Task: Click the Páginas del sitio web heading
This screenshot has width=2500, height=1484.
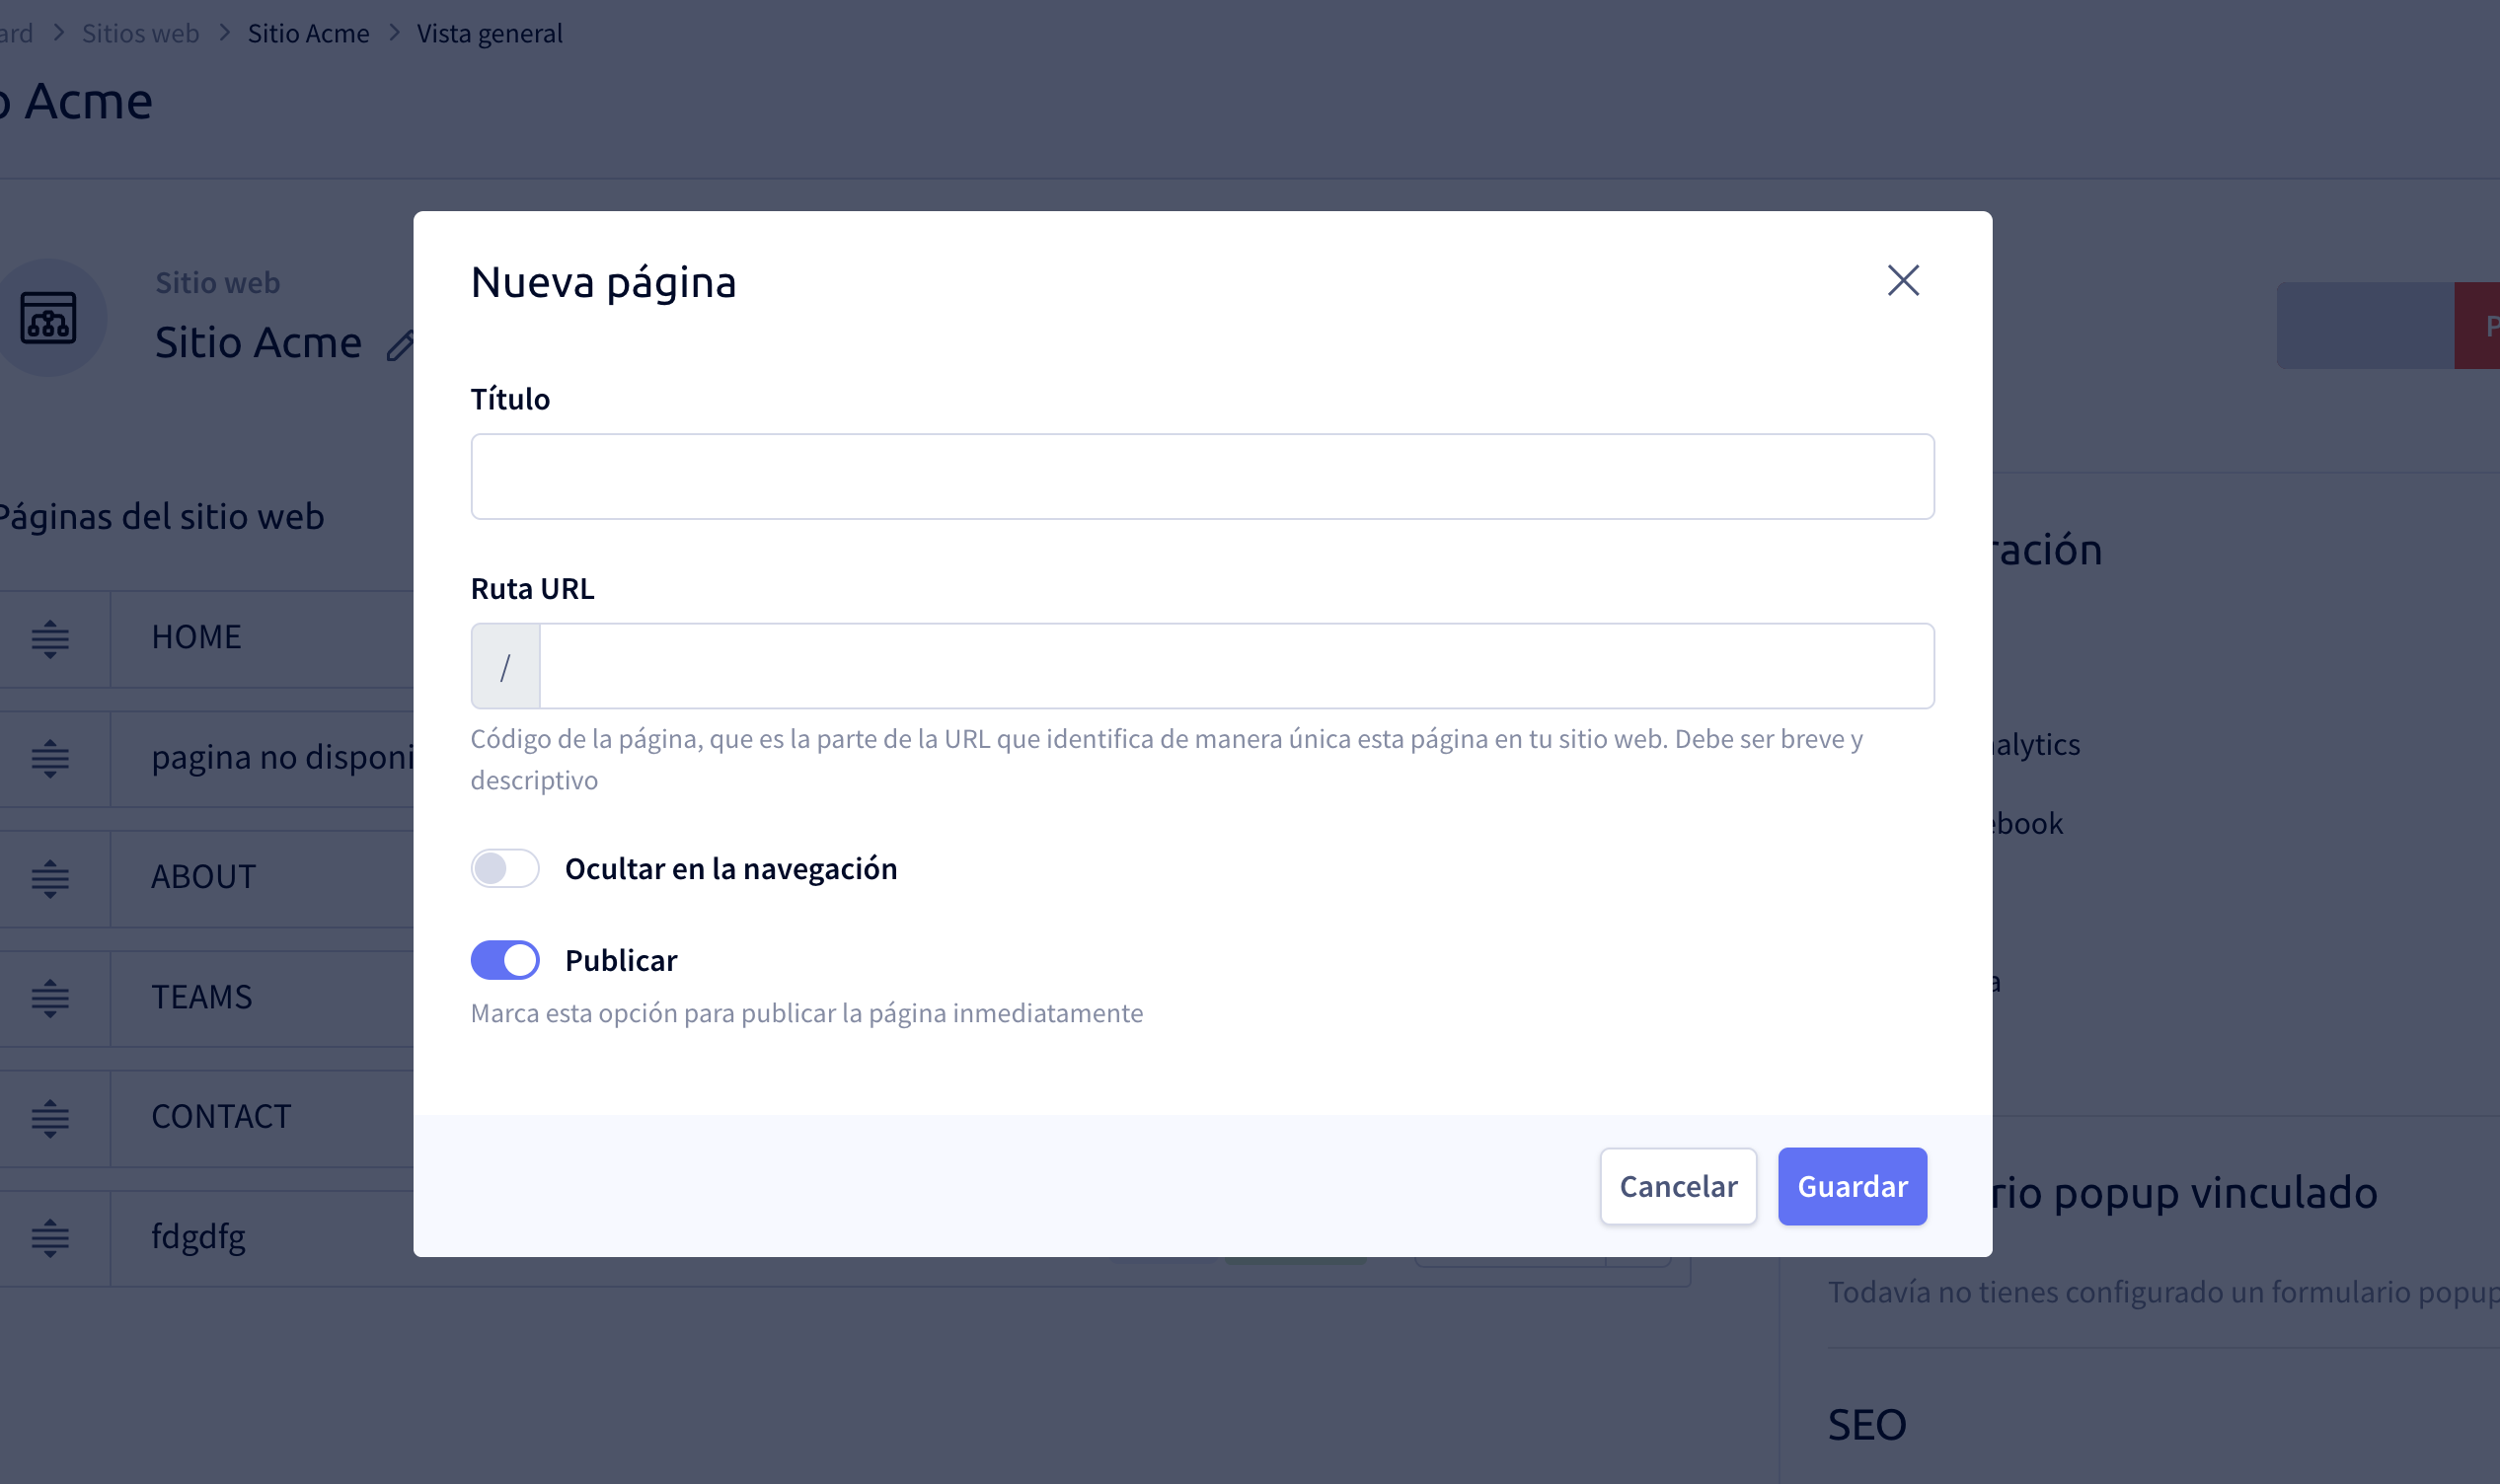Action: click(162, 517)
